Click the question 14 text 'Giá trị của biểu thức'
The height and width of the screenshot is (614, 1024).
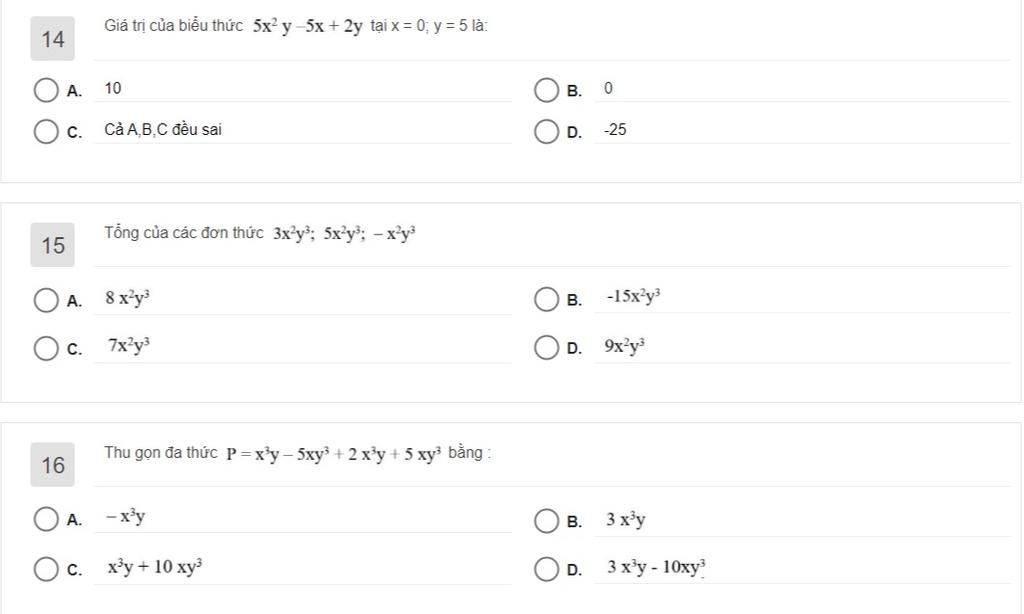(173, 26)
